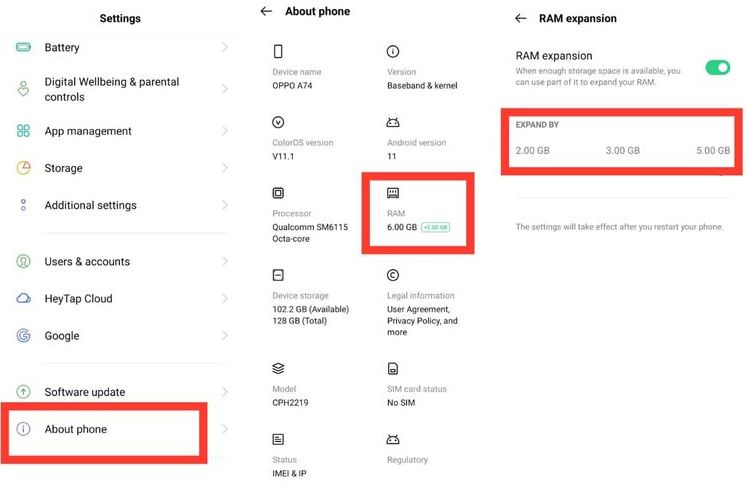745x488 pixels.
Task: Tap the HeyTap Cloud icon
Action: [24, 298]
